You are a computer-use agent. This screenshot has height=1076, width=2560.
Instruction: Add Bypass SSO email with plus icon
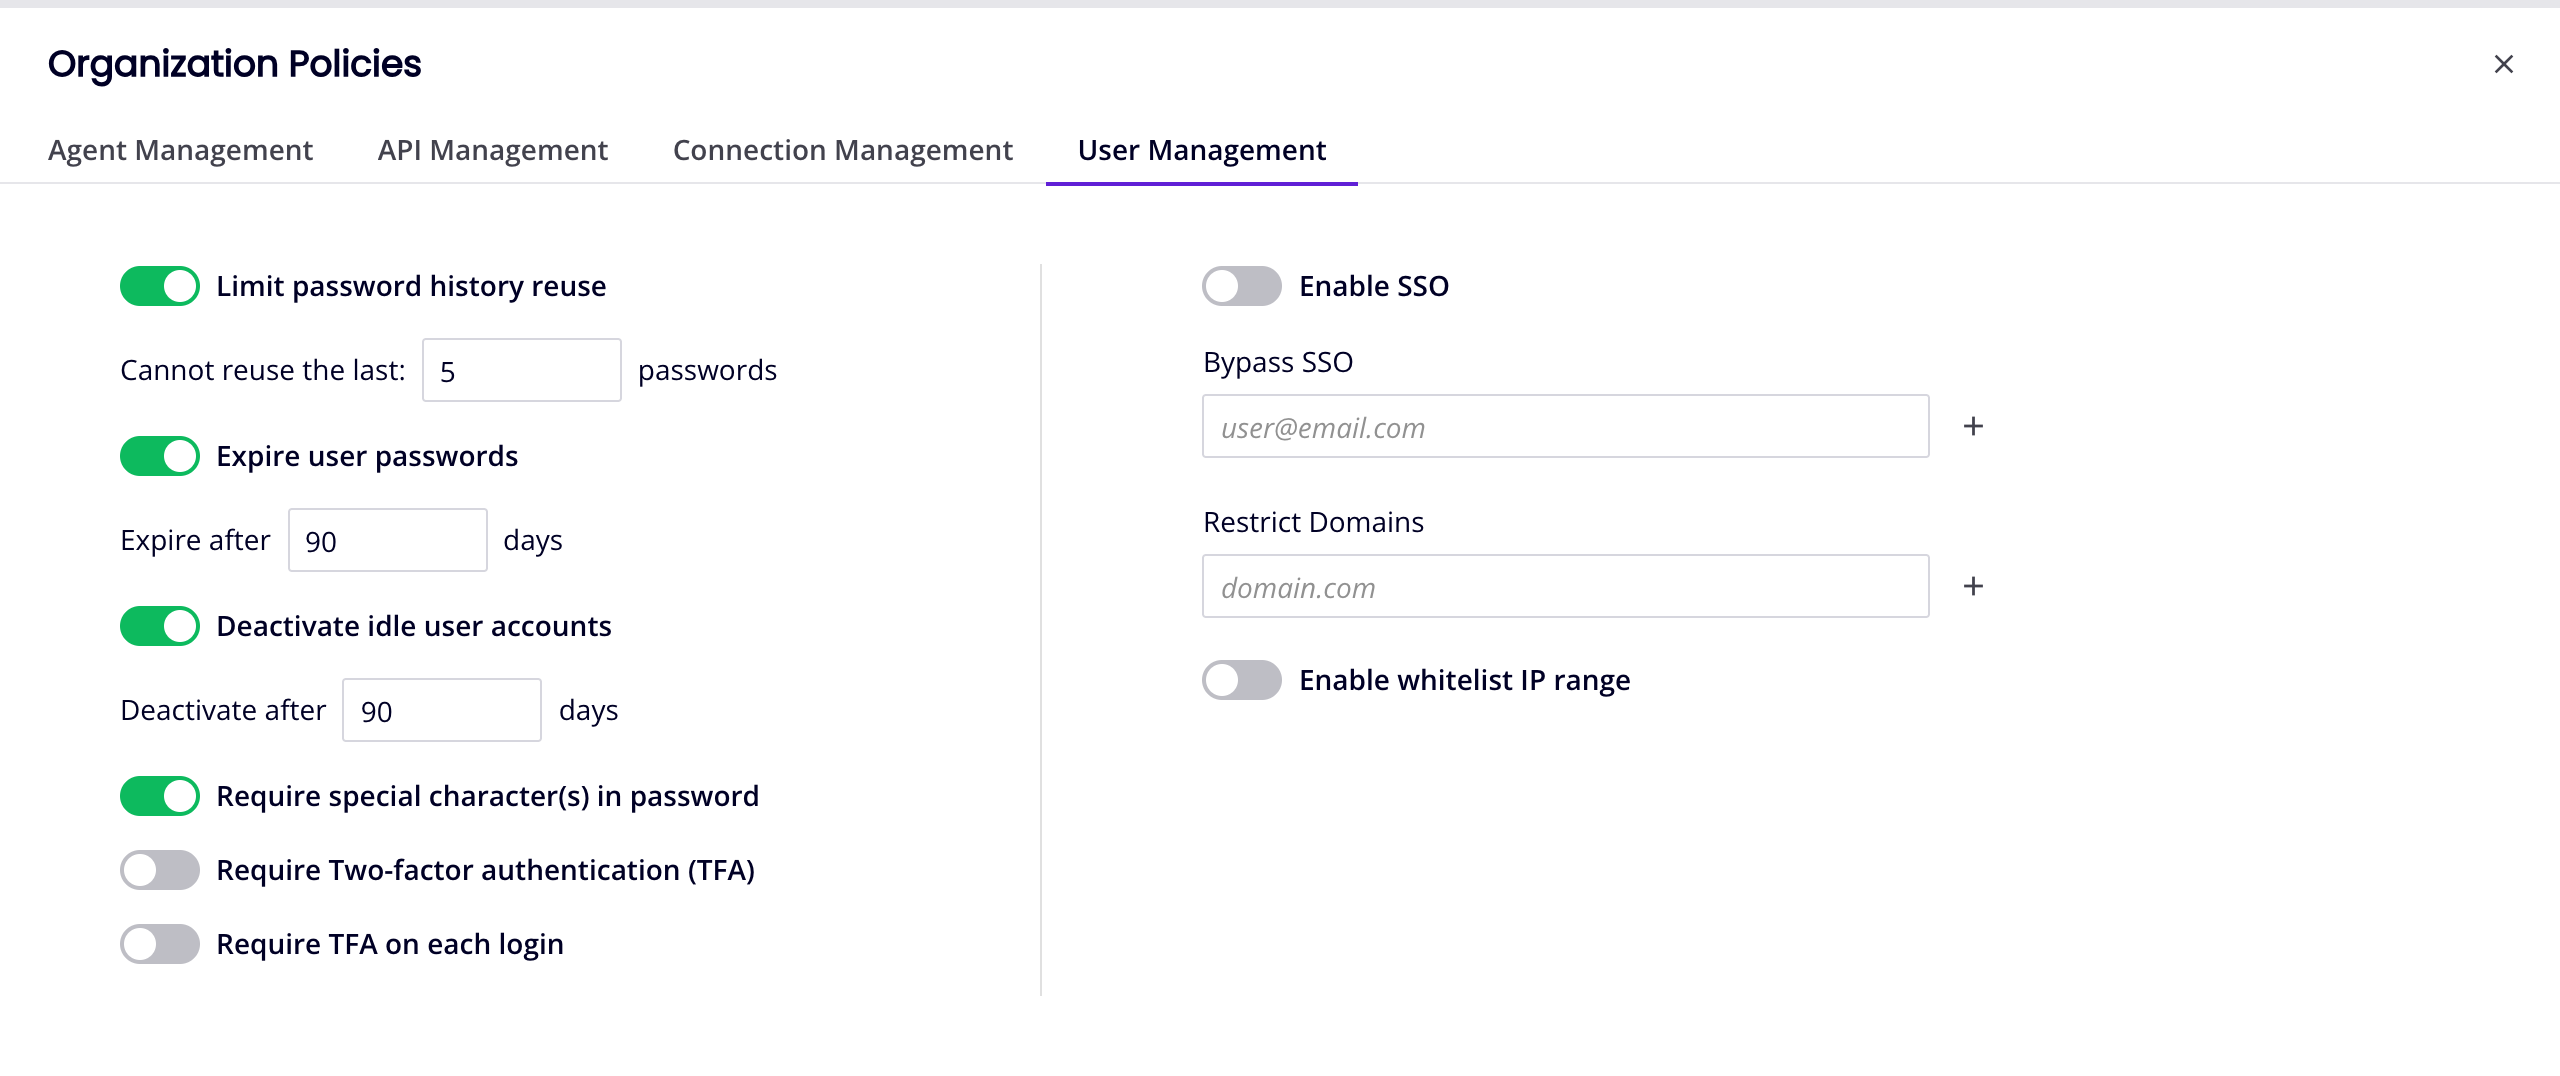click(x=1973, y=427)
